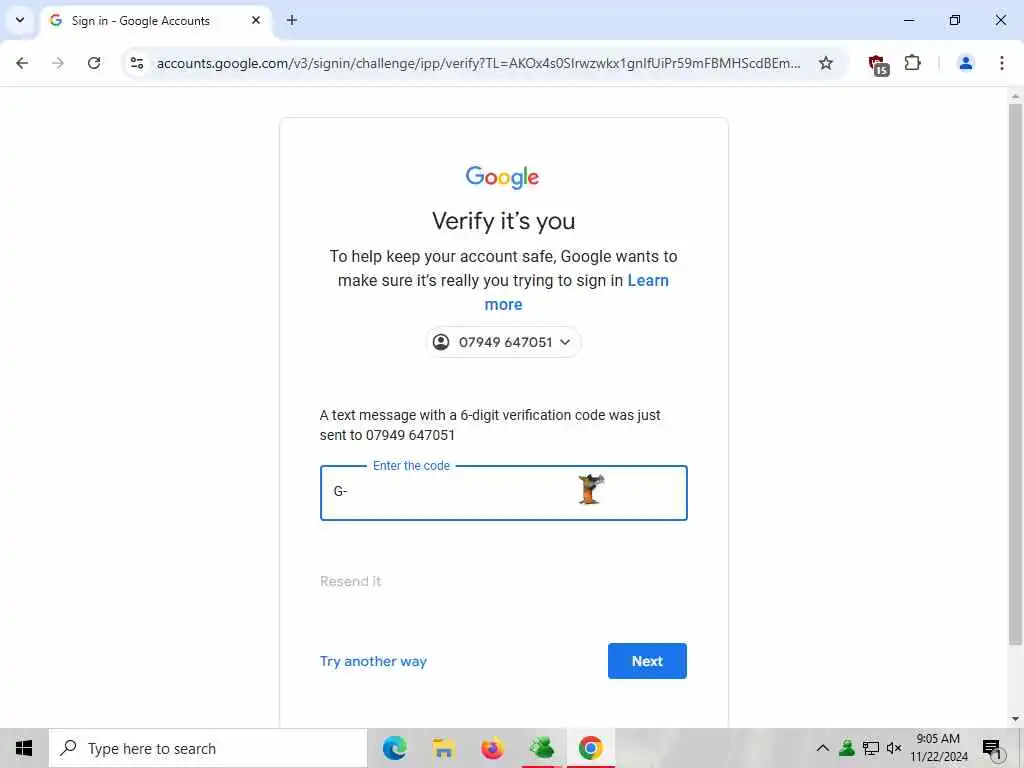This screenshot has width=1024, height=768.
Task: Click the Enter the code field
Action: (x=504, y=493)
